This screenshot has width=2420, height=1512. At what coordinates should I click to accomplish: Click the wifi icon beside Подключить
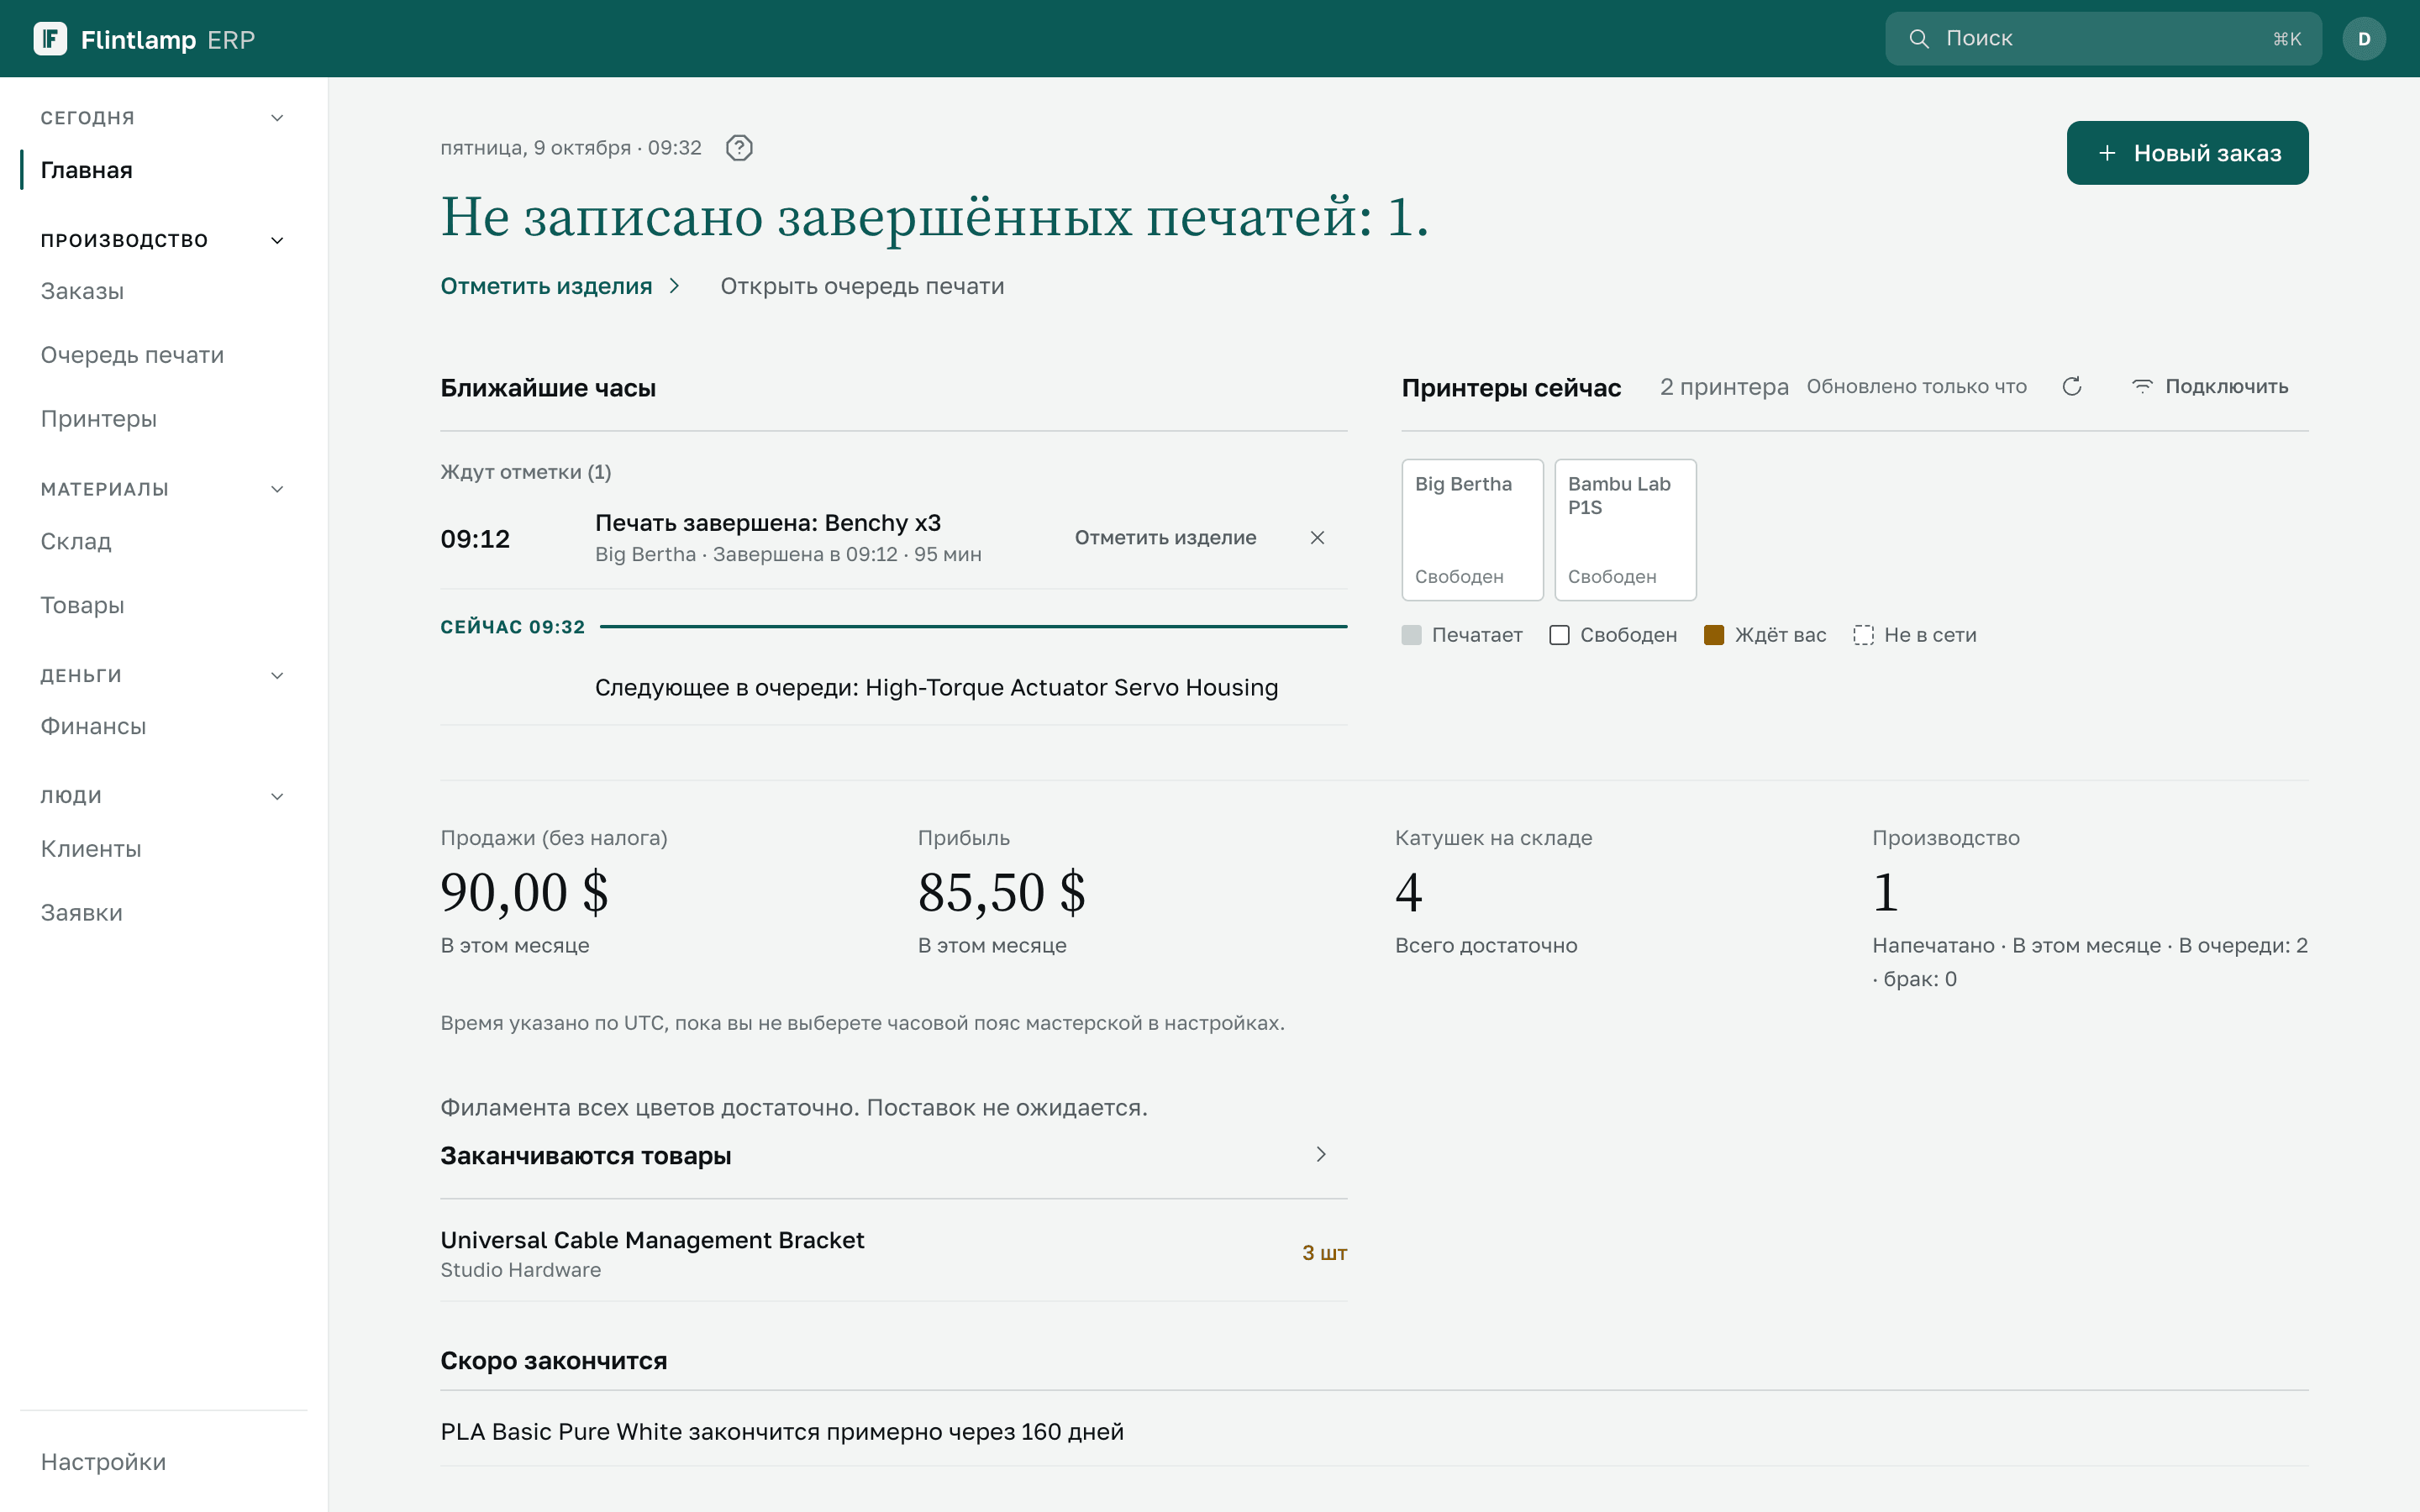click(x=2142, y=387)
